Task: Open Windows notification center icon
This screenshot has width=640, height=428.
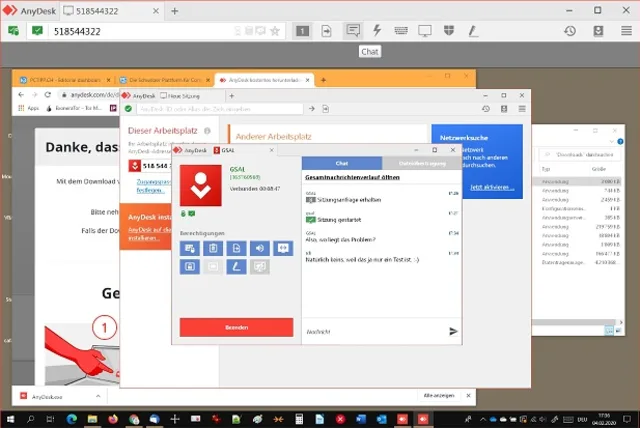Action: 627,419
